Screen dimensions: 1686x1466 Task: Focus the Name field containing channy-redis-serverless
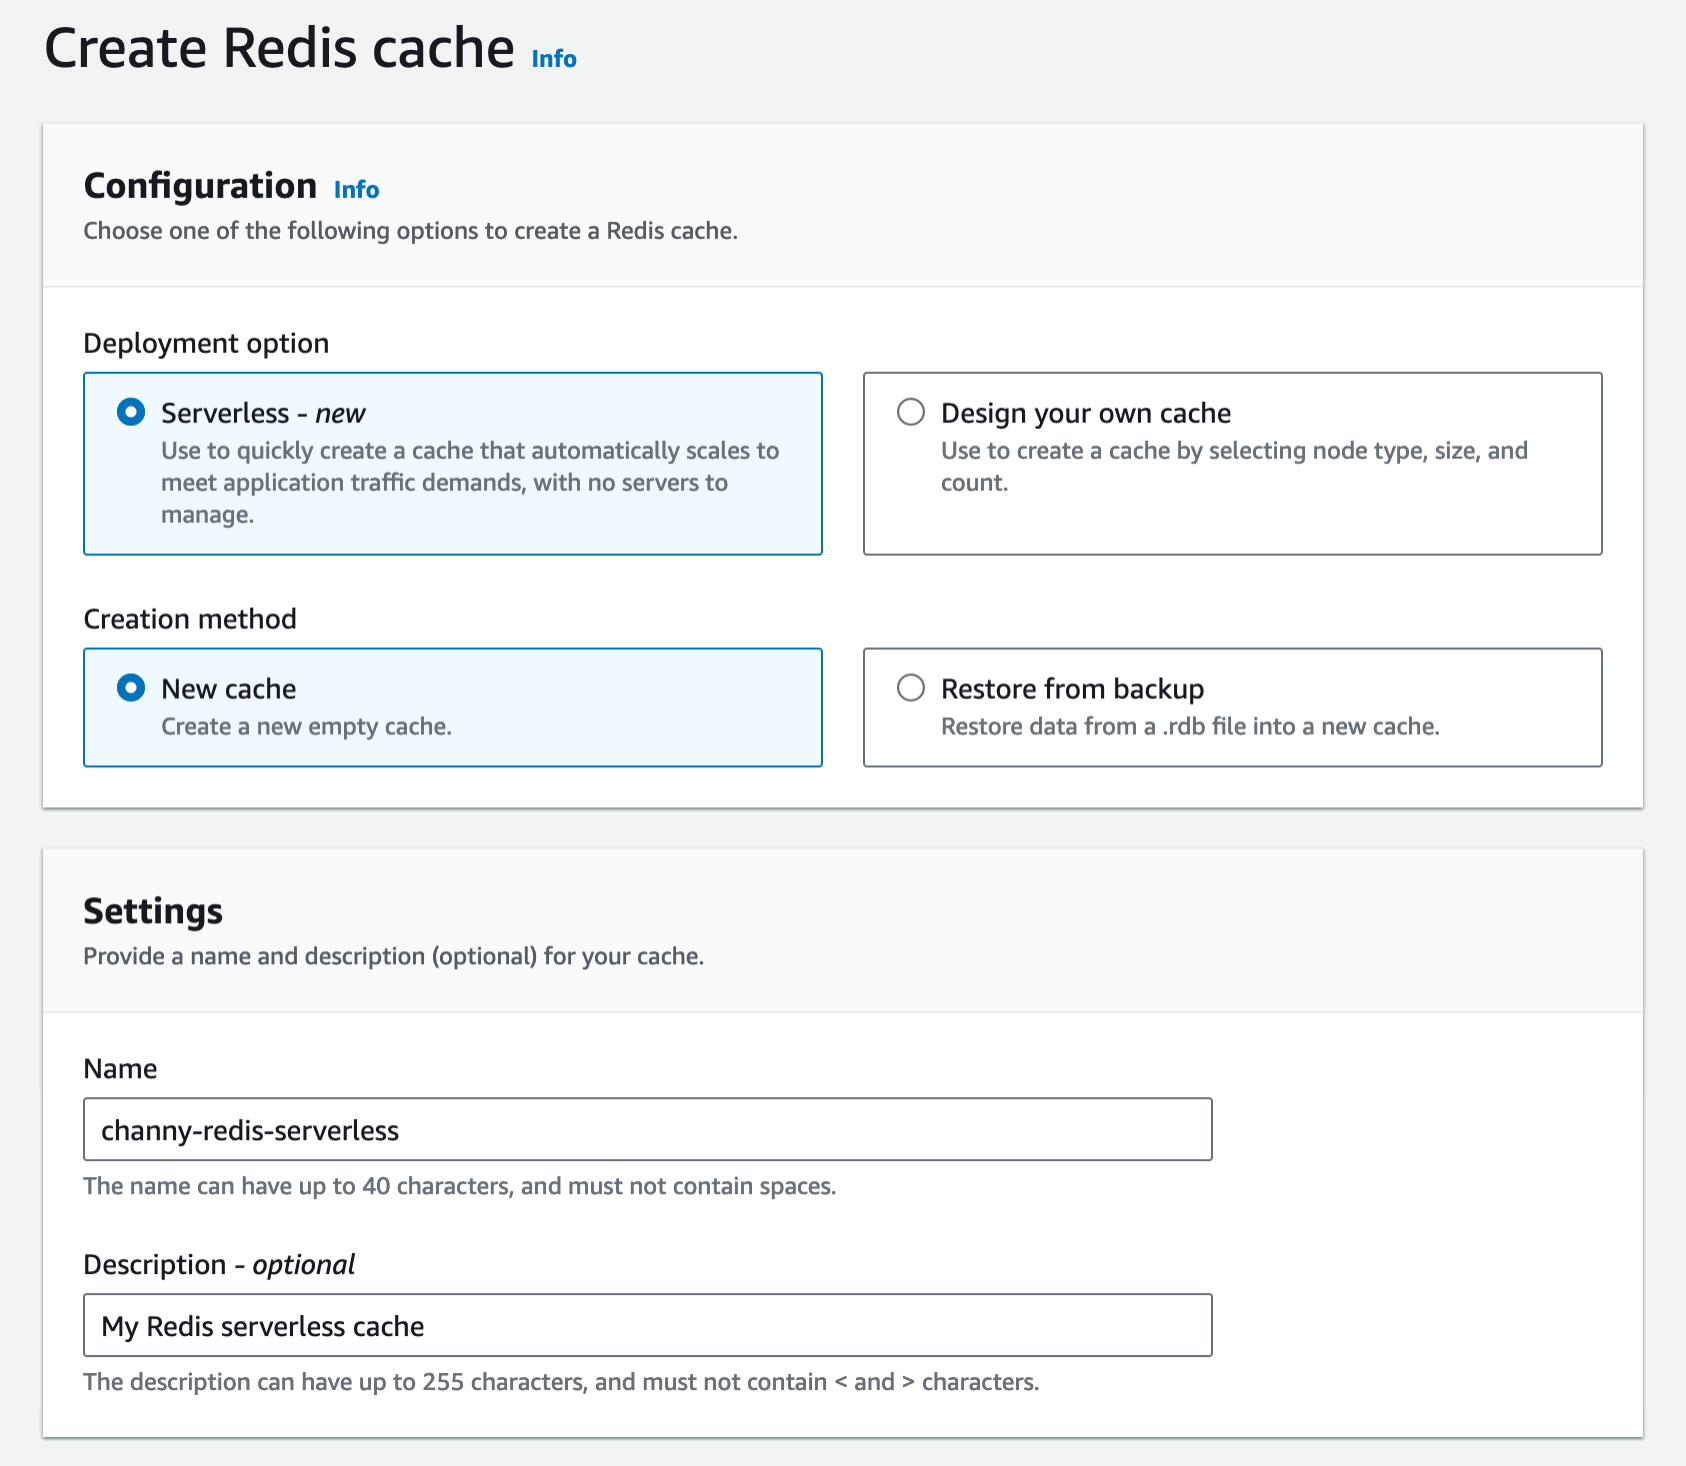coord(647,1130)
